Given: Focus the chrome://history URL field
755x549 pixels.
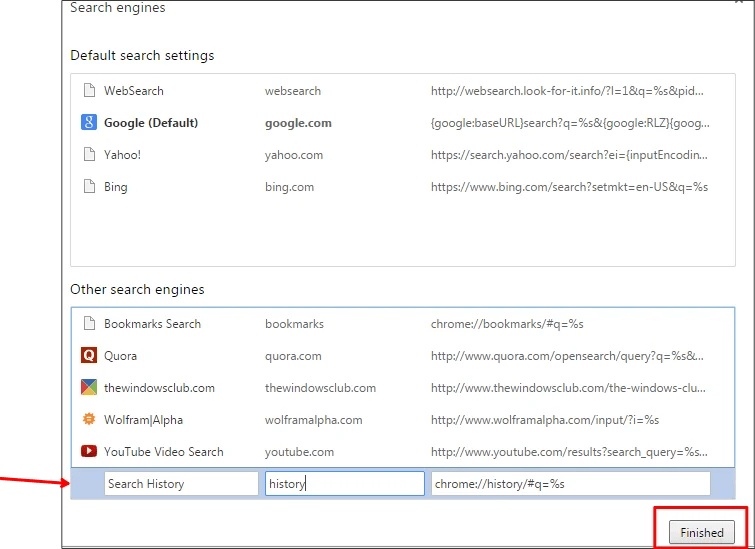Looking at the screenshot, I should coord(571,484).
